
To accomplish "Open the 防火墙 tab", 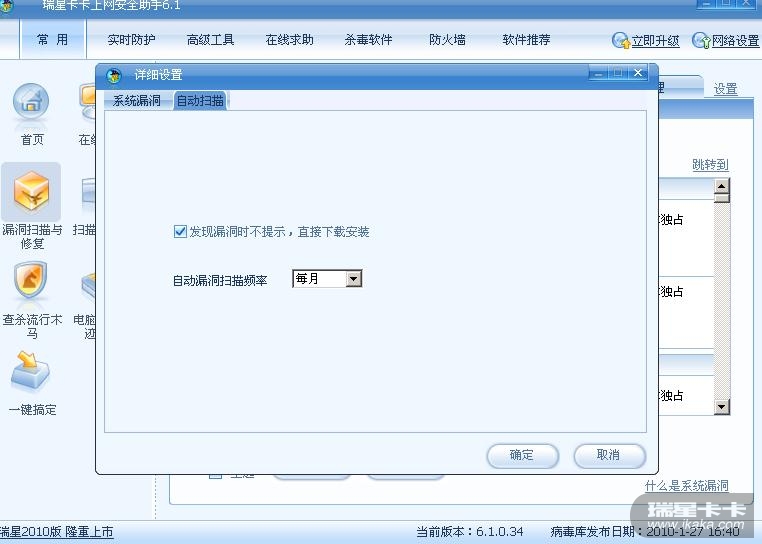I will coord(447,40).
